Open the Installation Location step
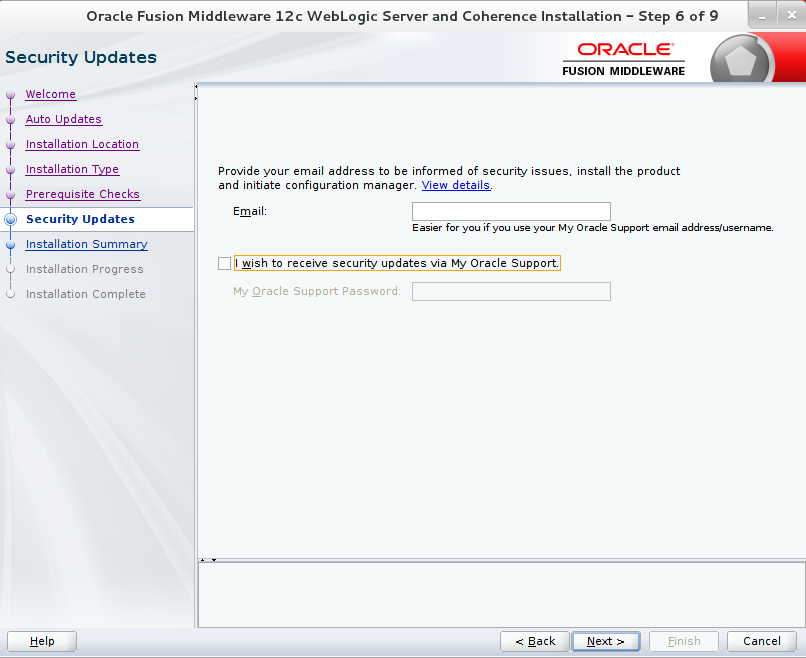The height and width of the screenshot is (658, 806). (82, 144)
